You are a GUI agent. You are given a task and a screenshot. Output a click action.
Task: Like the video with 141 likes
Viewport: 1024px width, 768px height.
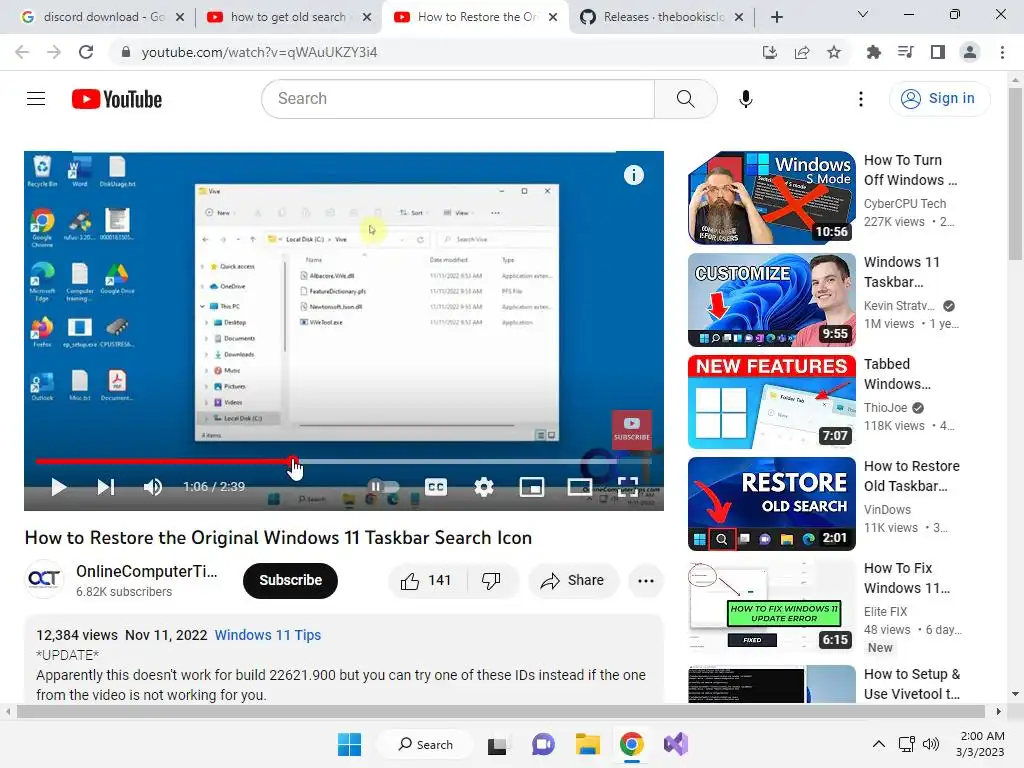pos(426,581)
